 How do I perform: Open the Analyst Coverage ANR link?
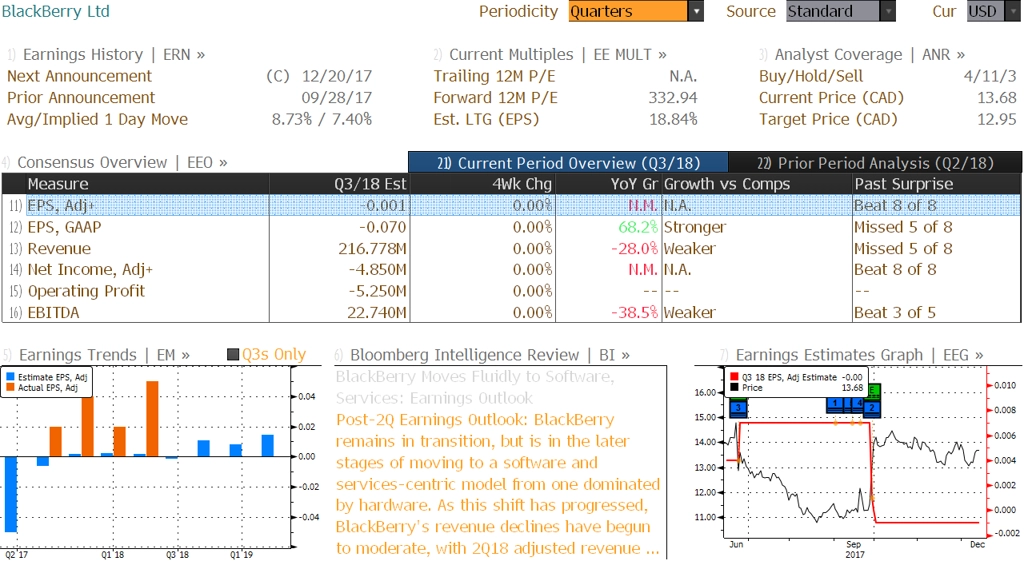click(862, 55)
